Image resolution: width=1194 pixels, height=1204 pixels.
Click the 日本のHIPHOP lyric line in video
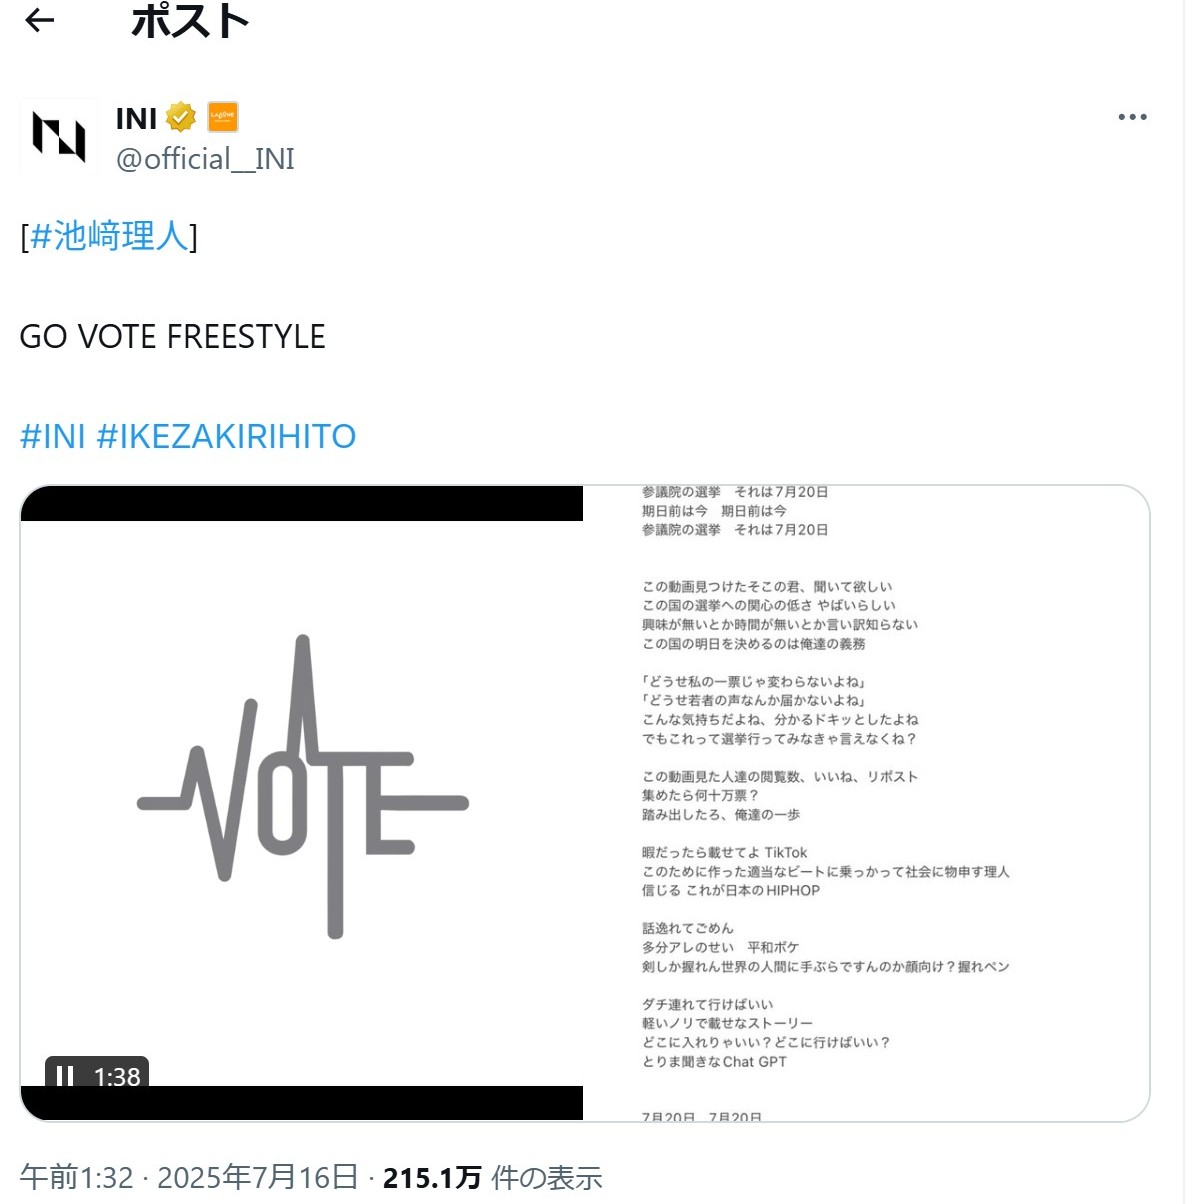(x=731, y=891)
